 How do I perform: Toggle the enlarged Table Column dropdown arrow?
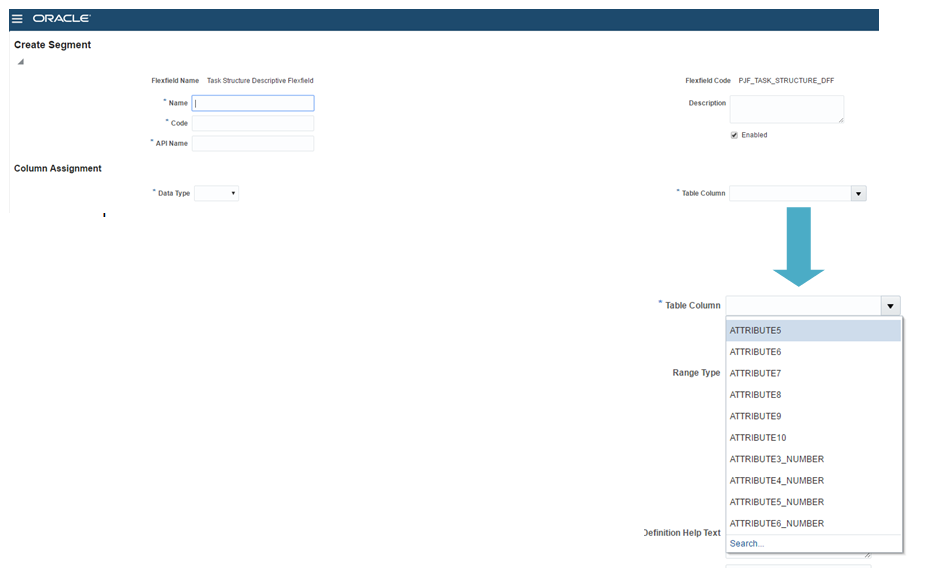(890, 306)
